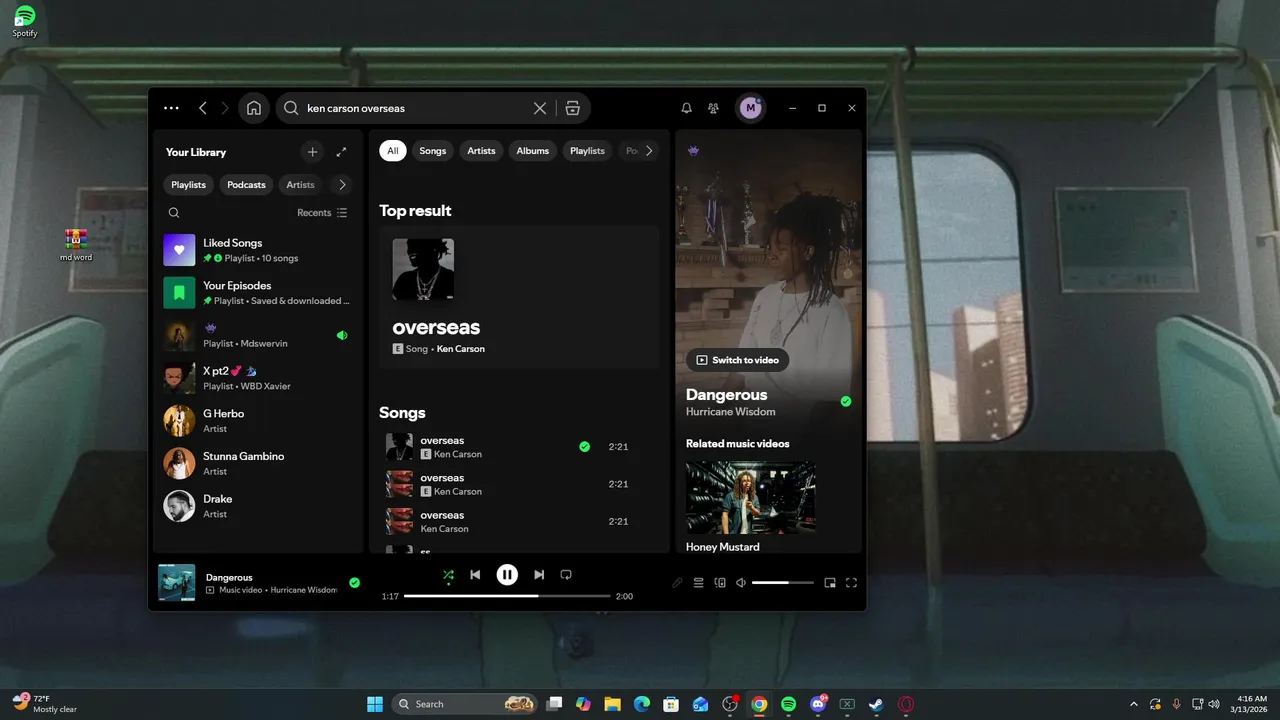Skip to previous track

click(x=476, y=575)
